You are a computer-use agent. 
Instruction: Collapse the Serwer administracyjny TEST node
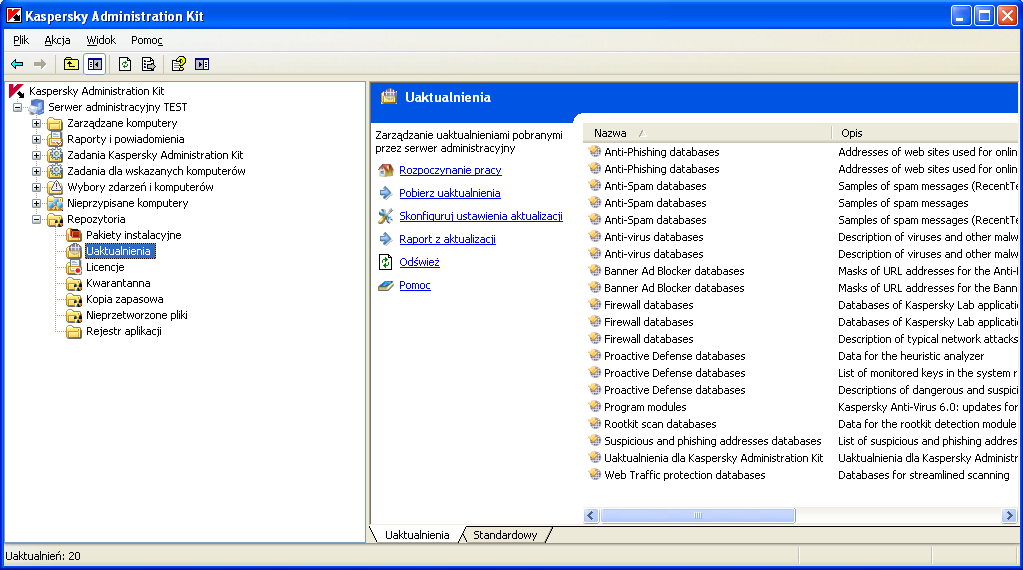(18, 107)
